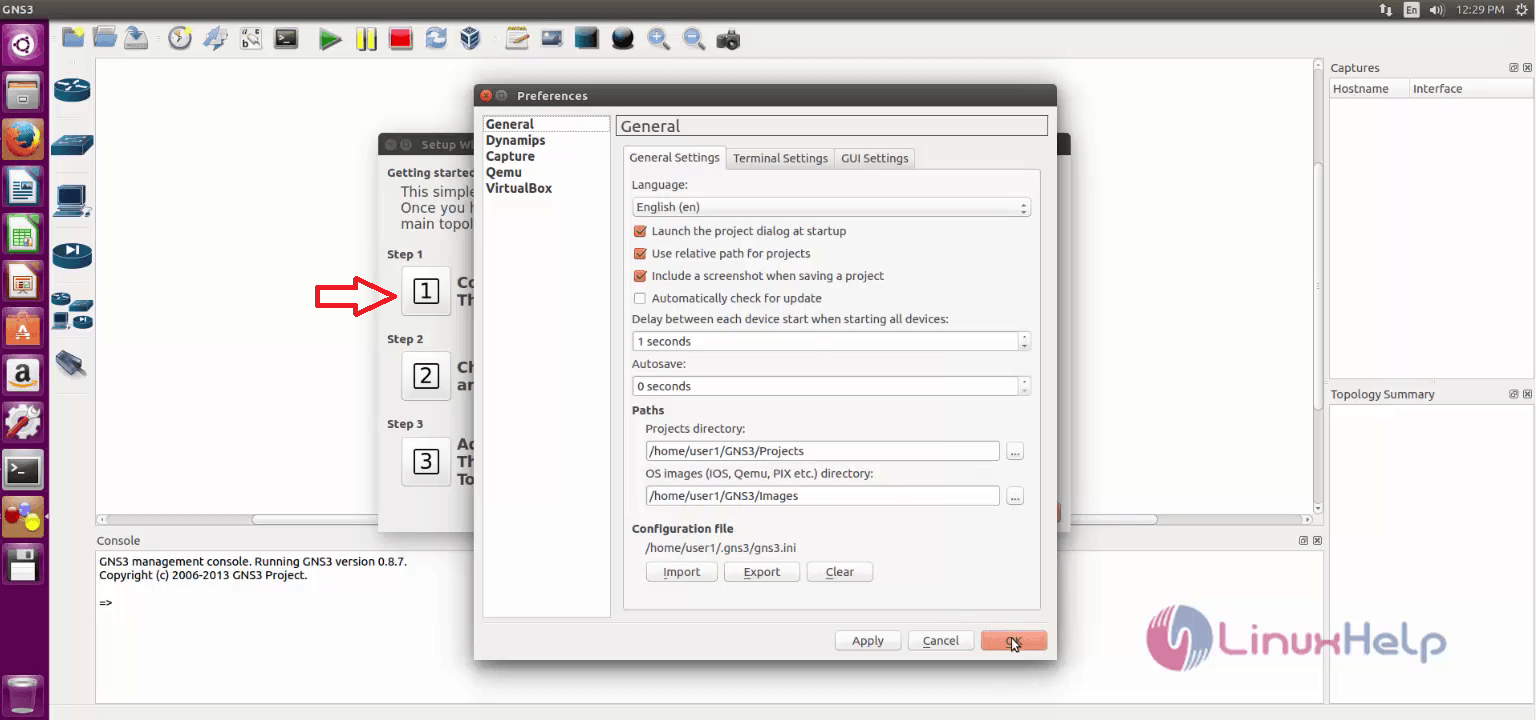Click the VirtualBox cube toolbar icon

click(x=470, y=39)
